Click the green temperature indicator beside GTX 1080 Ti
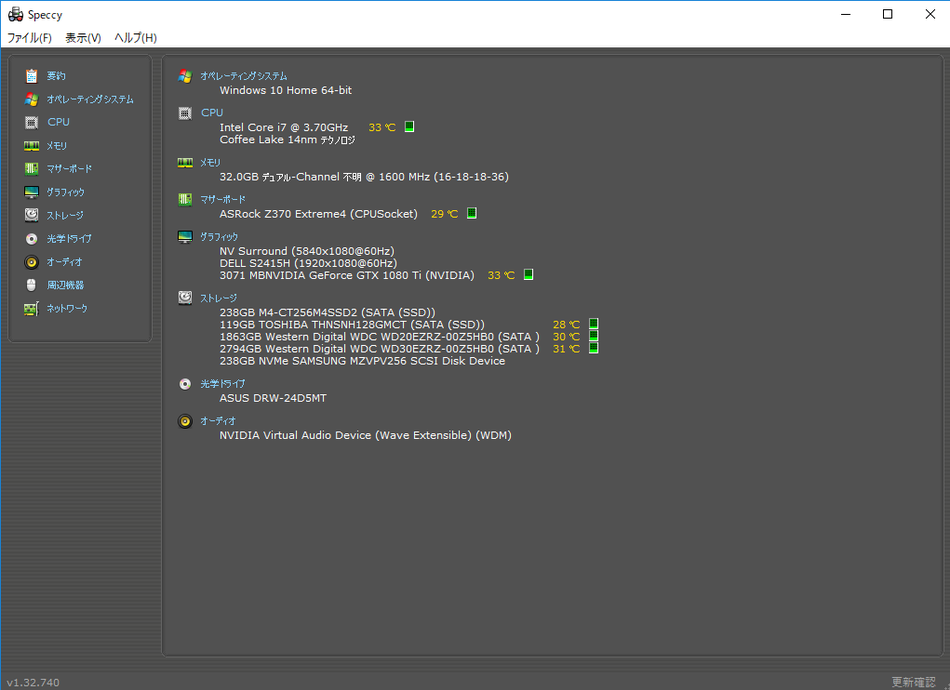 [x=528, y=274]
